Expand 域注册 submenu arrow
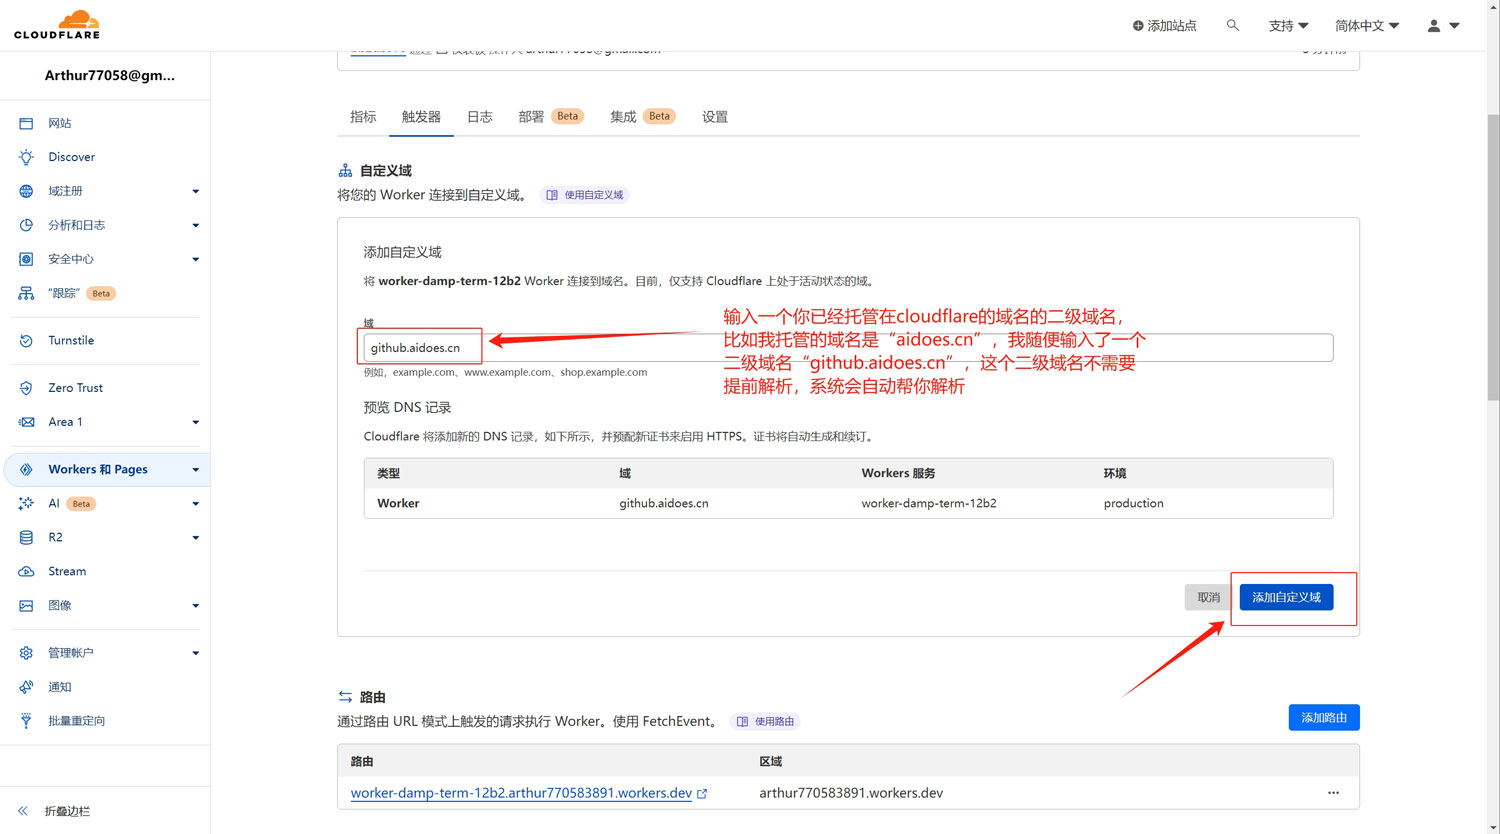The height and width of the screenshot is (834, 1500). click(195, 191)
